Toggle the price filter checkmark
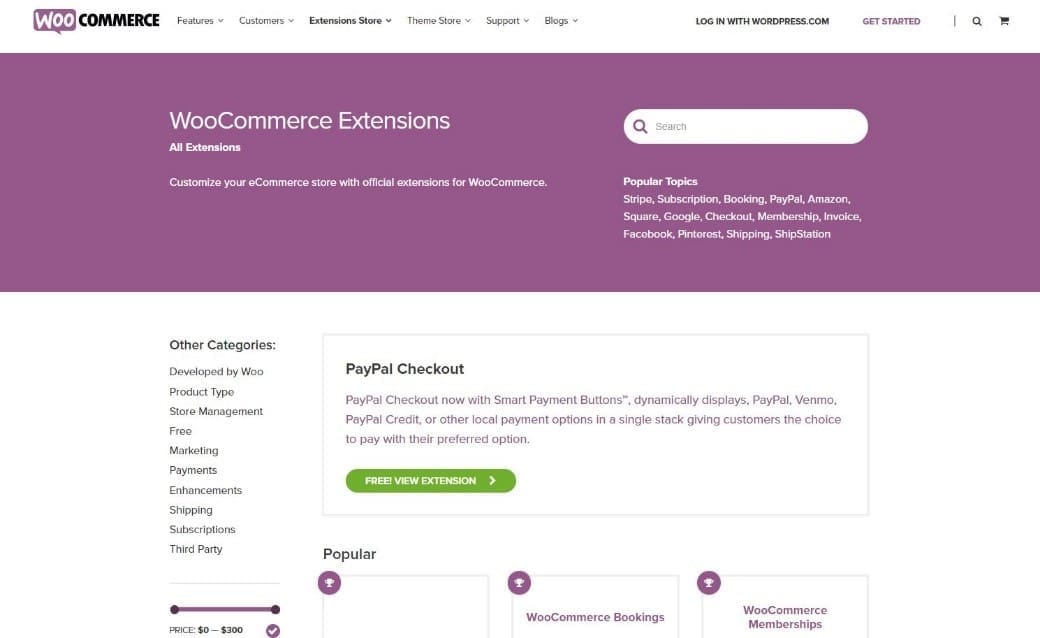The height and width of the screenshot is (638, 1040). tap(272, 630)
